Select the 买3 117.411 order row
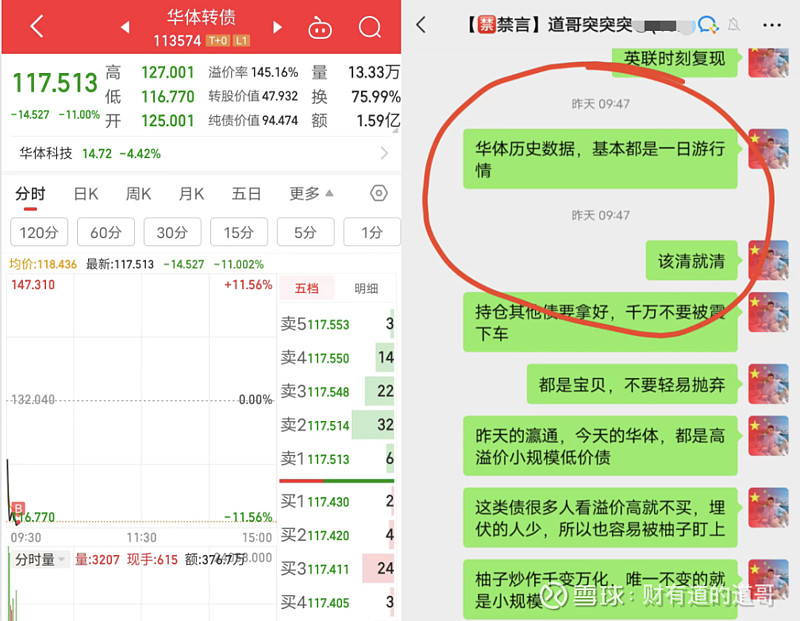The height and width of the screenshot is (621, 800). pos(337,569)
